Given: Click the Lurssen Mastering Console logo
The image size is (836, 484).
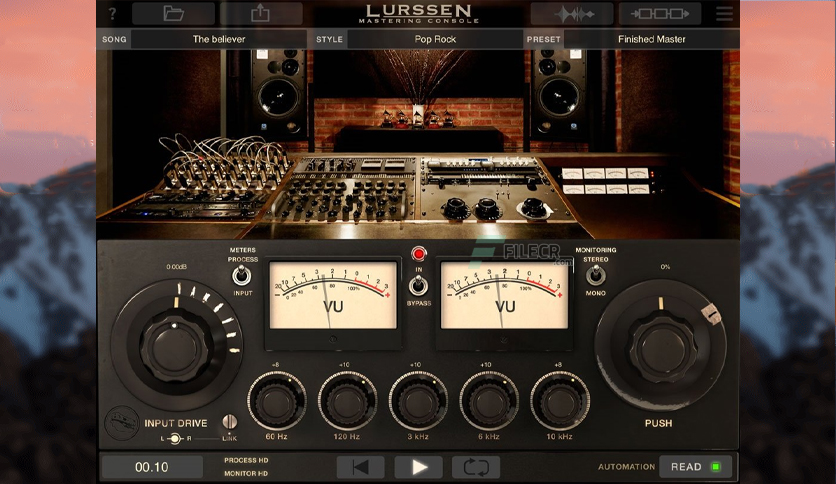Looking at the screenshot, I should pyautogui.click(x=419, y=14).
